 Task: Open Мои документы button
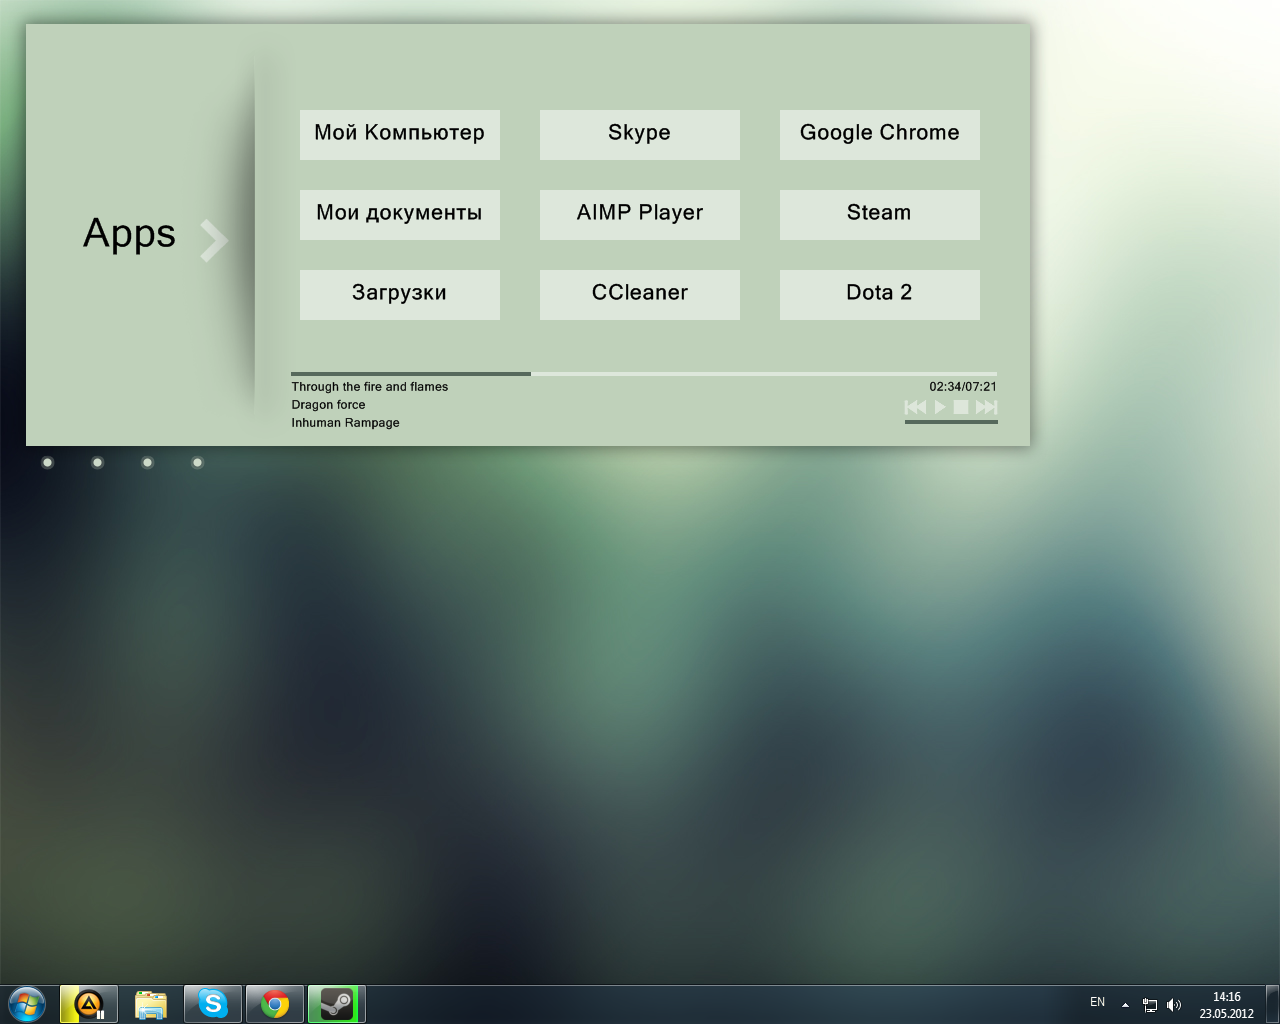[x=400, y=215]
